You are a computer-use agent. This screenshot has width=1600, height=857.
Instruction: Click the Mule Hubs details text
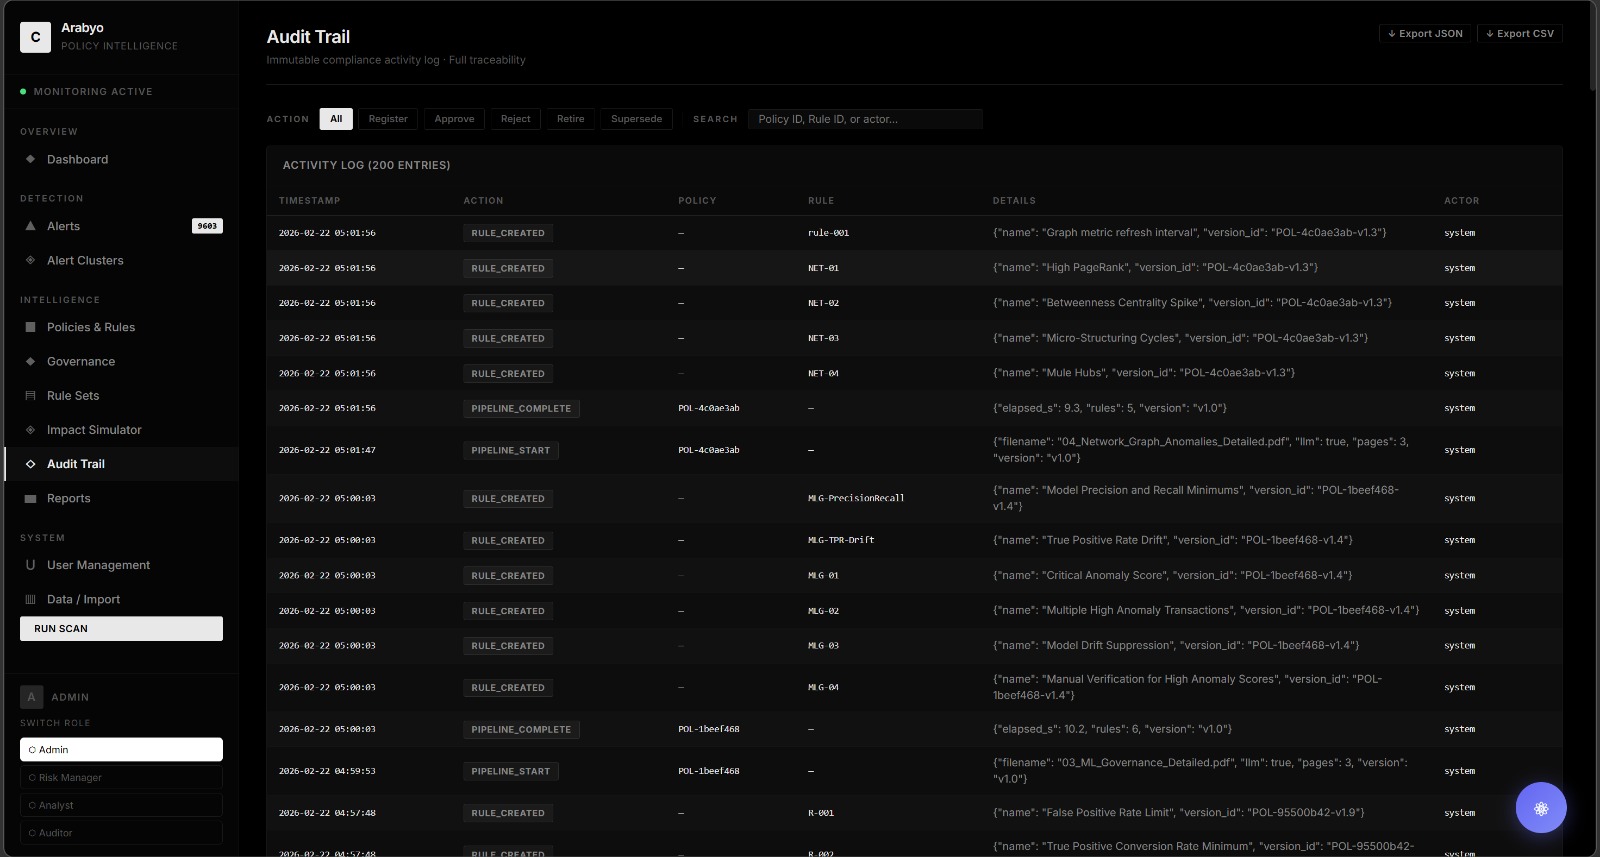click(1144, 373)
